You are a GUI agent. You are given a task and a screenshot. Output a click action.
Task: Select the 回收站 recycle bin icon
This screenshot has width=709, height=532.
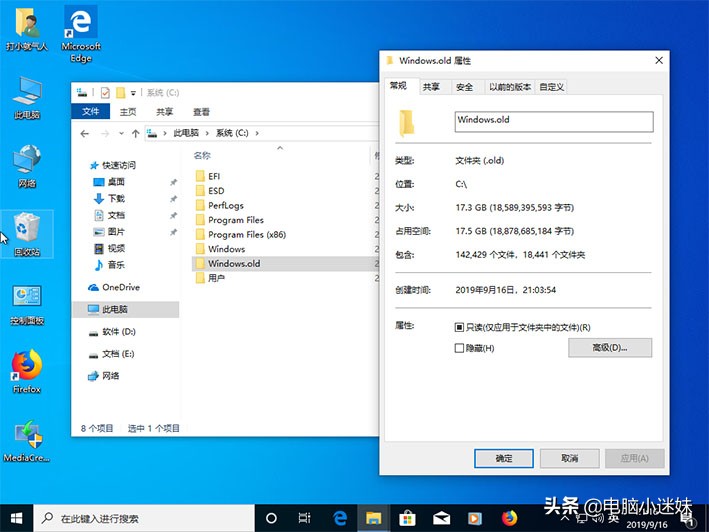click(27, 234)
